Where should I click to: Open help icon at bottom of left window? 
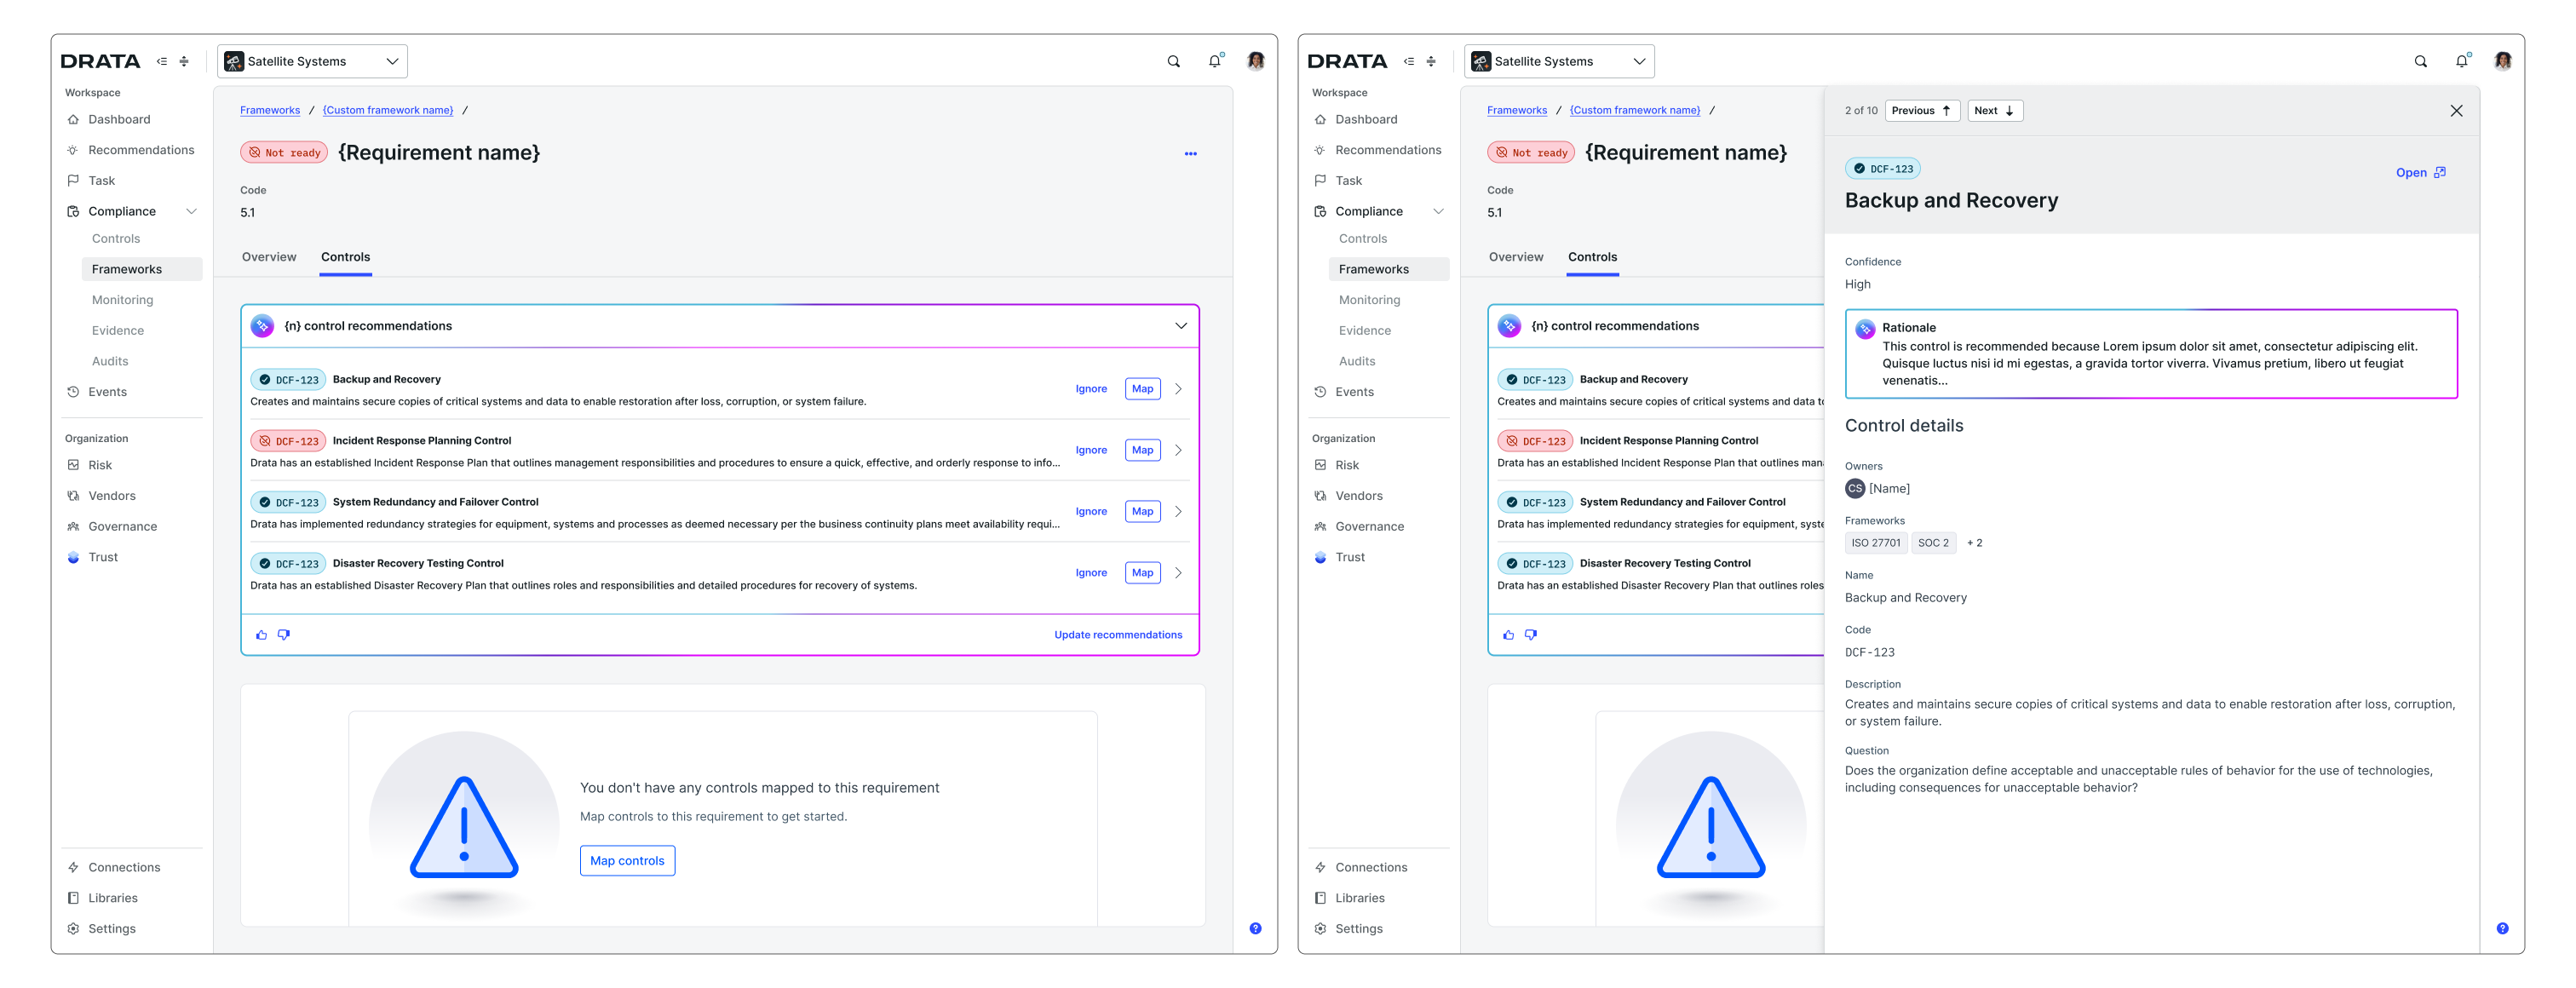tap(1255, 928)
